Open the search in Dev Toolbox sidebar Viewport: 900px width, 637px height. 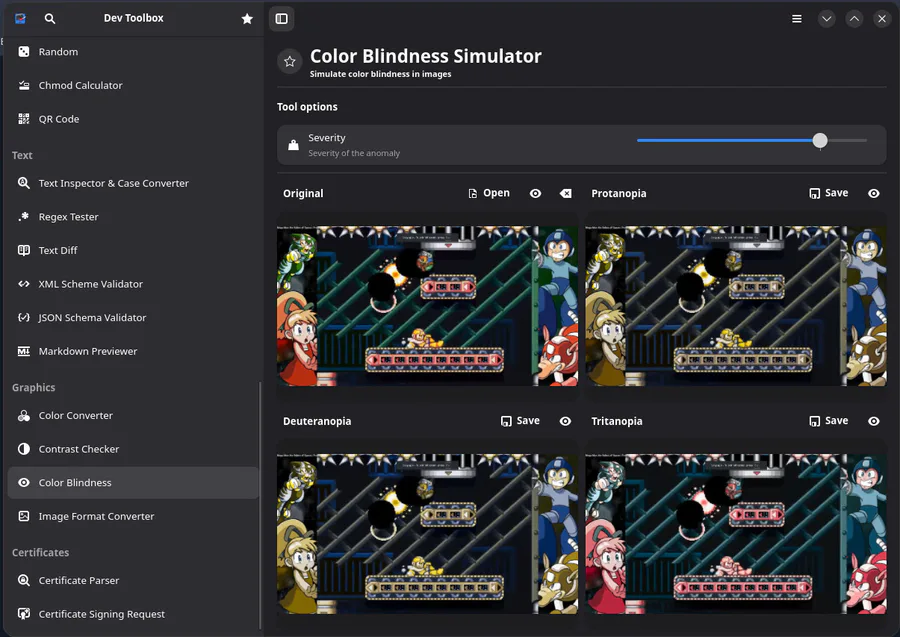click(50, 18)
